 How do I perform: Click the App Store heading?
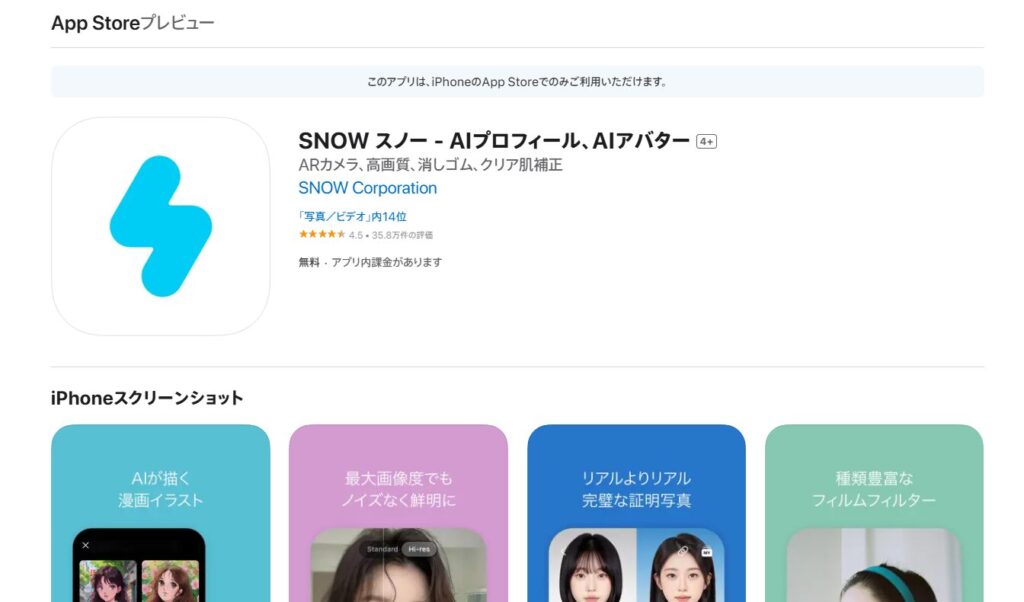point(95,23)
